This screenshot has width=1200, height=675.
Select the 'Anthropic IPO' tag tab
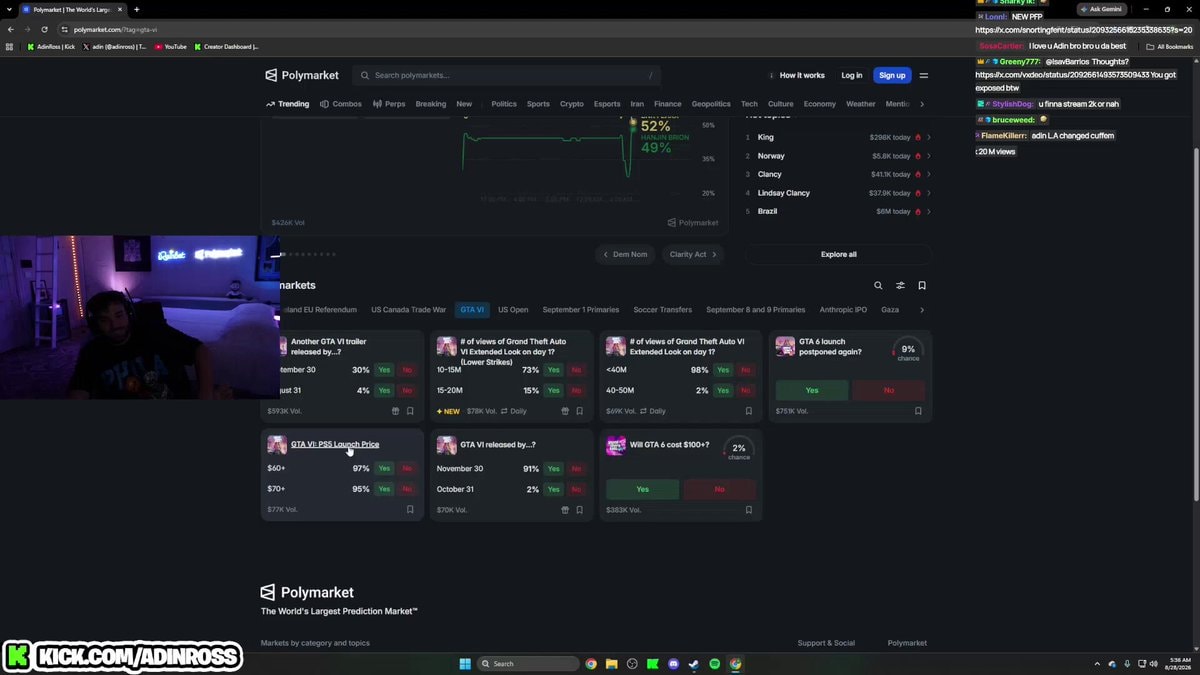click(843, 310)
